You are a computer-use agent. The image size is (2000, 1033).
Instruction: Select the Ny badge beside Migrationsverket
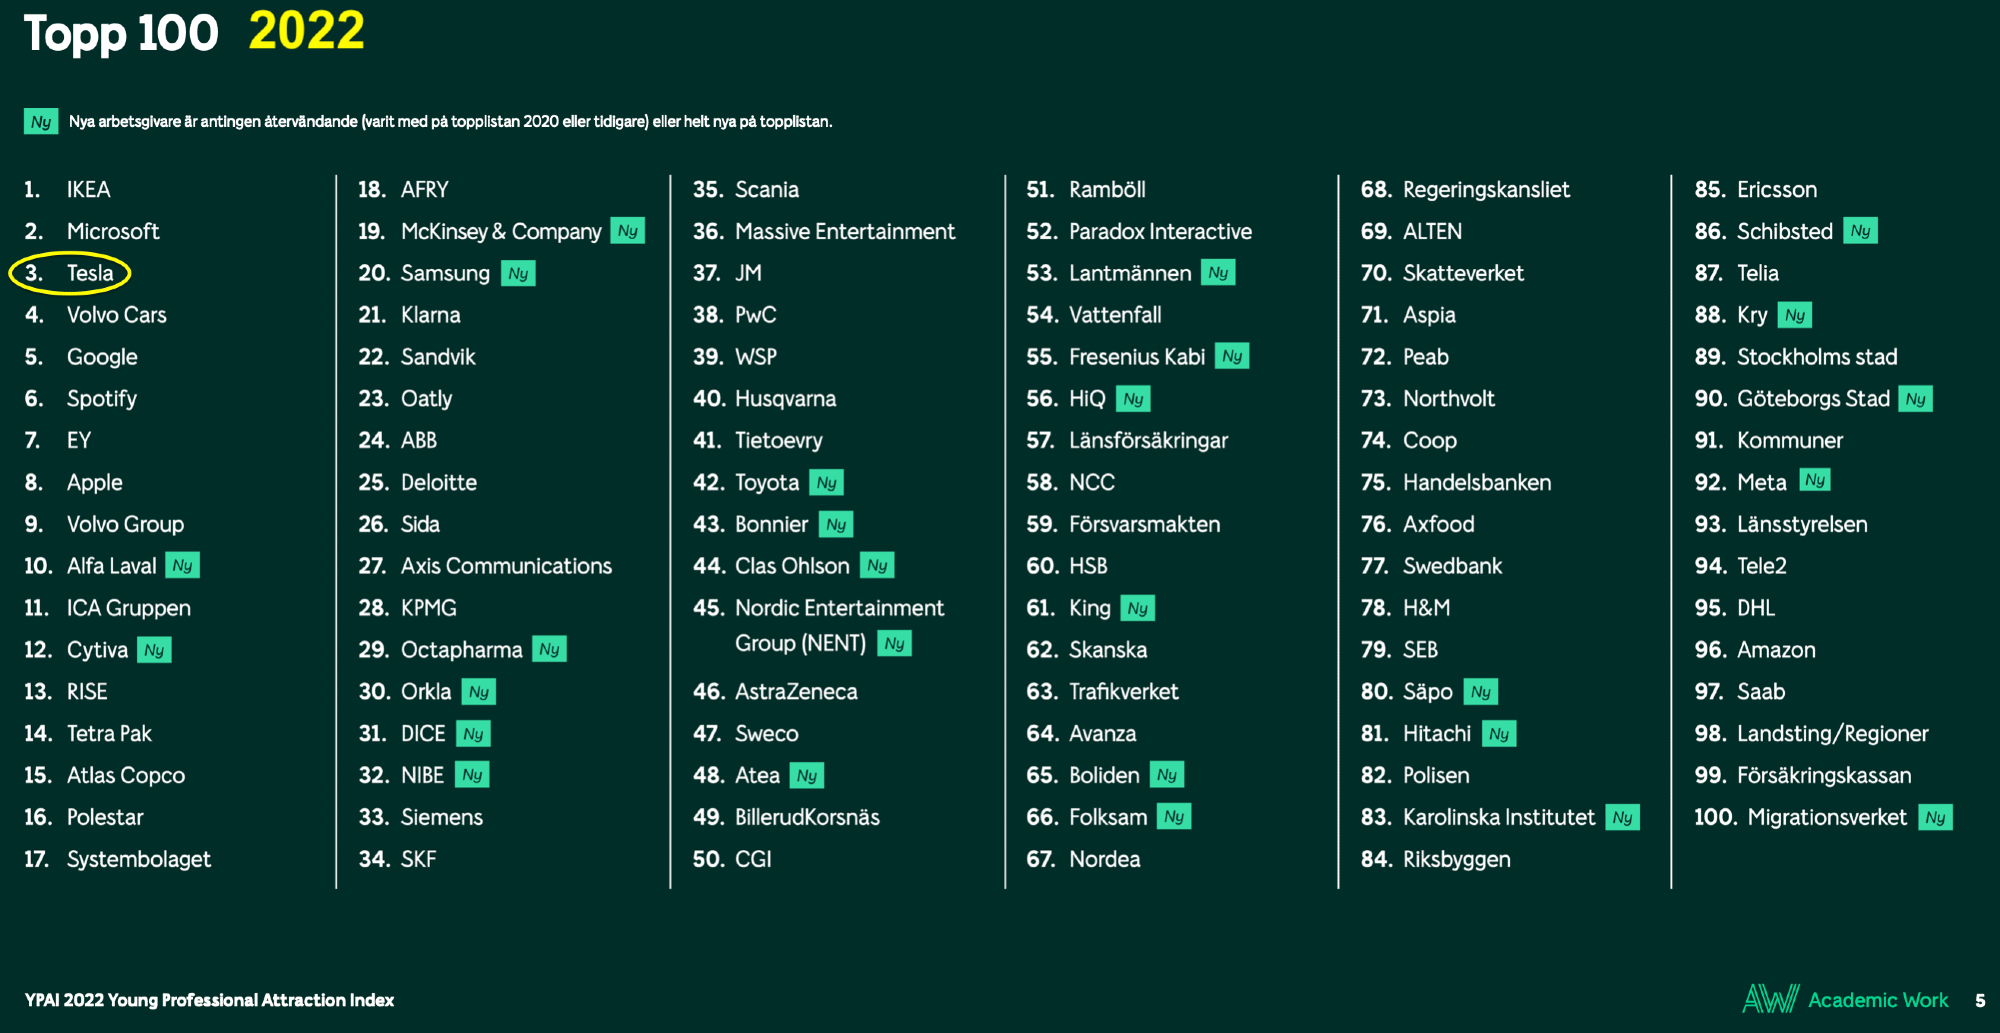1935,818
